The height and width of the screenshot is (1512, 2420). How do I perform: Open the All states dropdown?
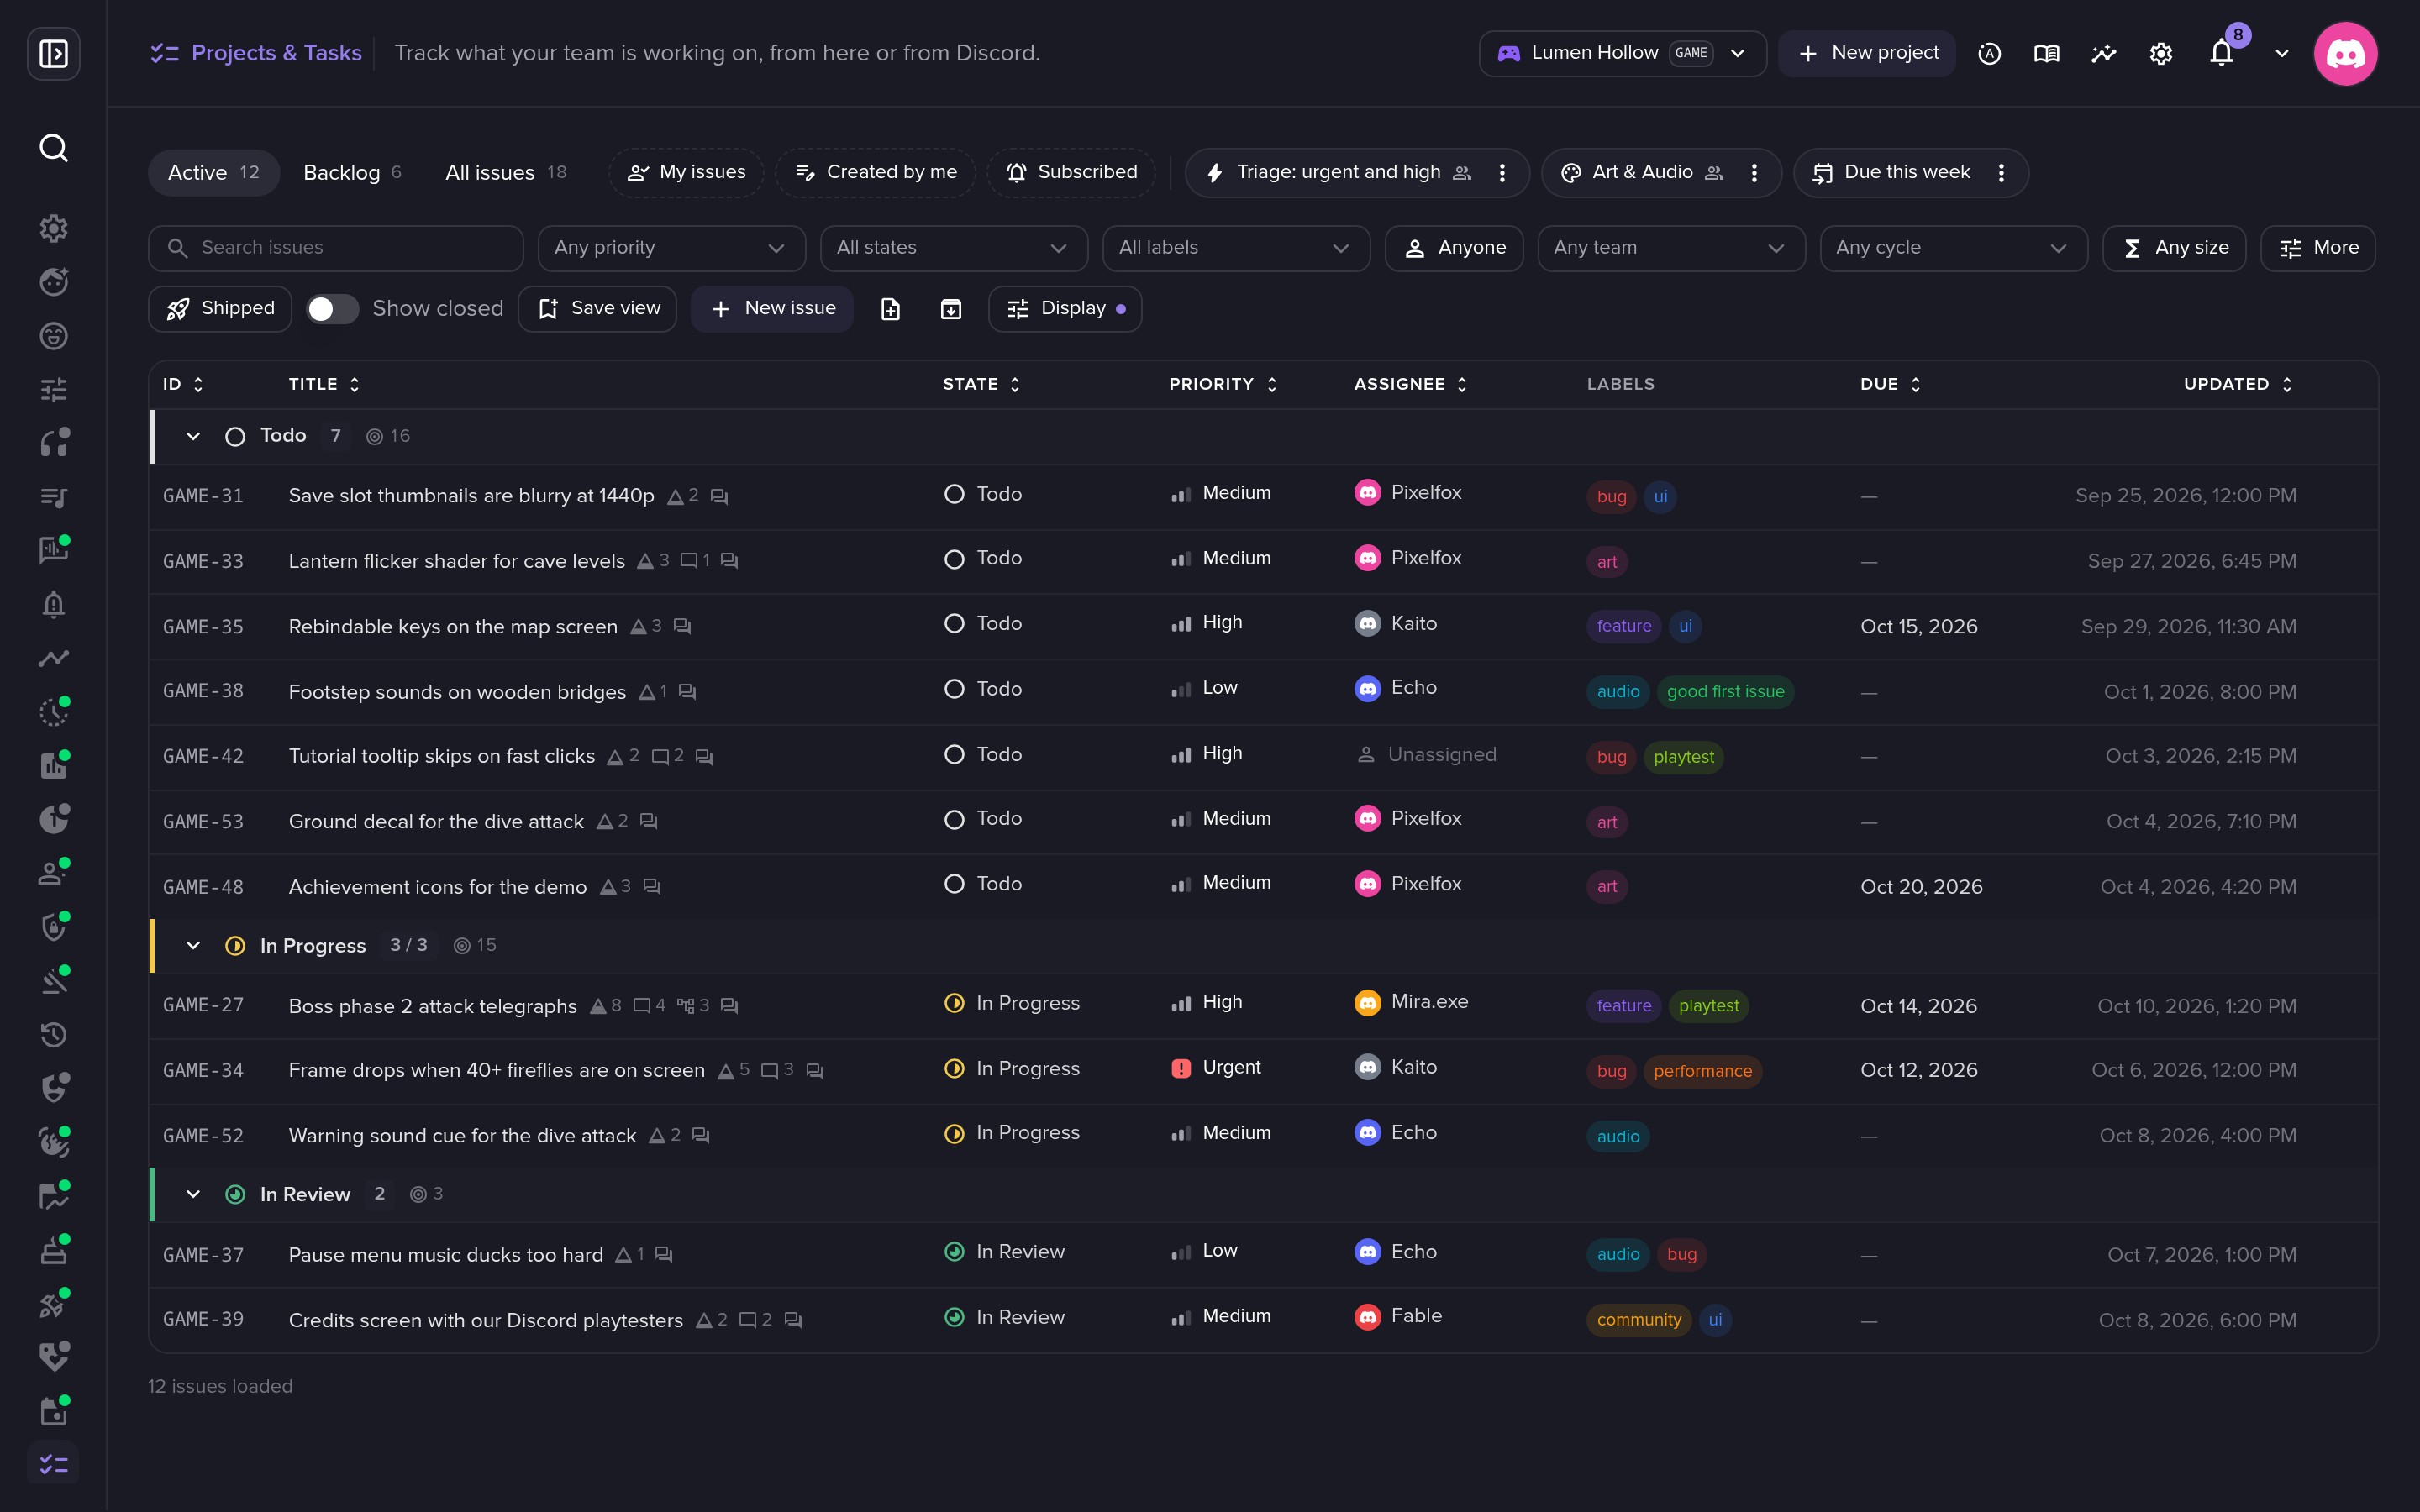pos(954,248)
